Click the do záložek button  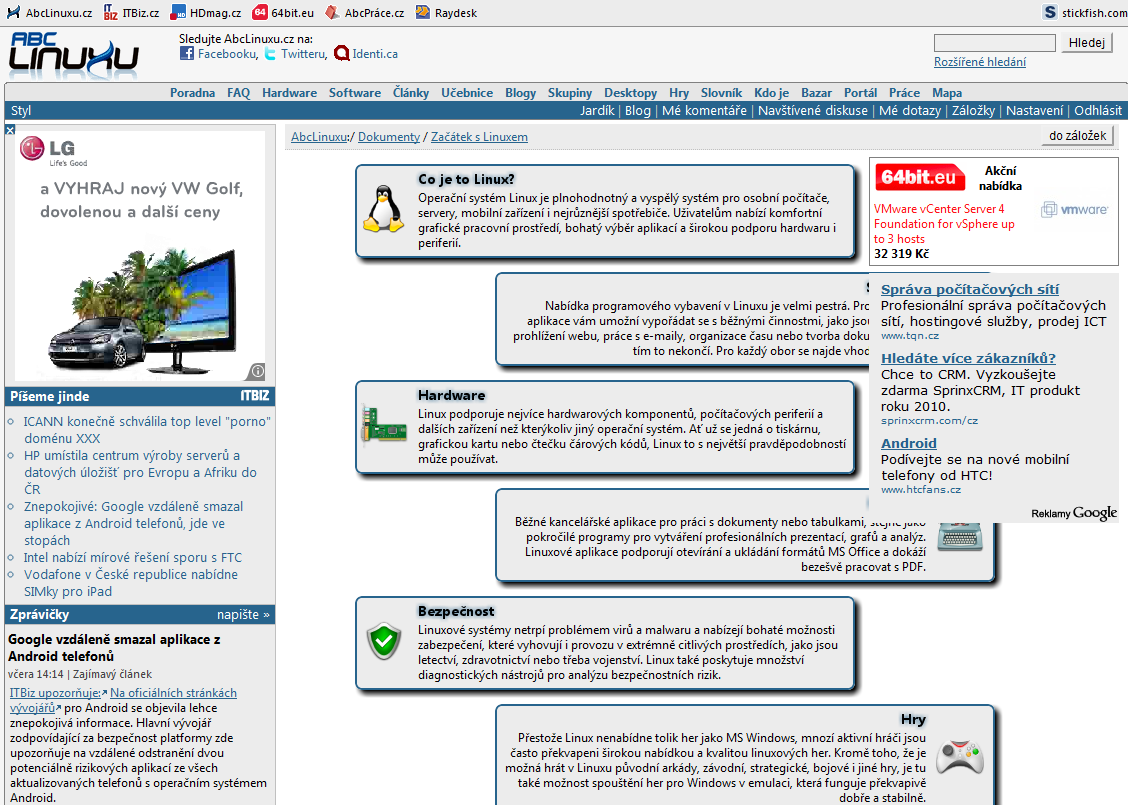1078,135
